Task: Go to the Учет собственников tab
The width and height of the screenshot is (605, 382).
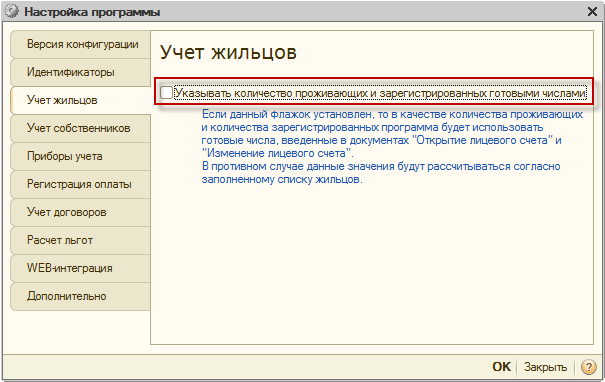Action: click(x=81, y=128)
